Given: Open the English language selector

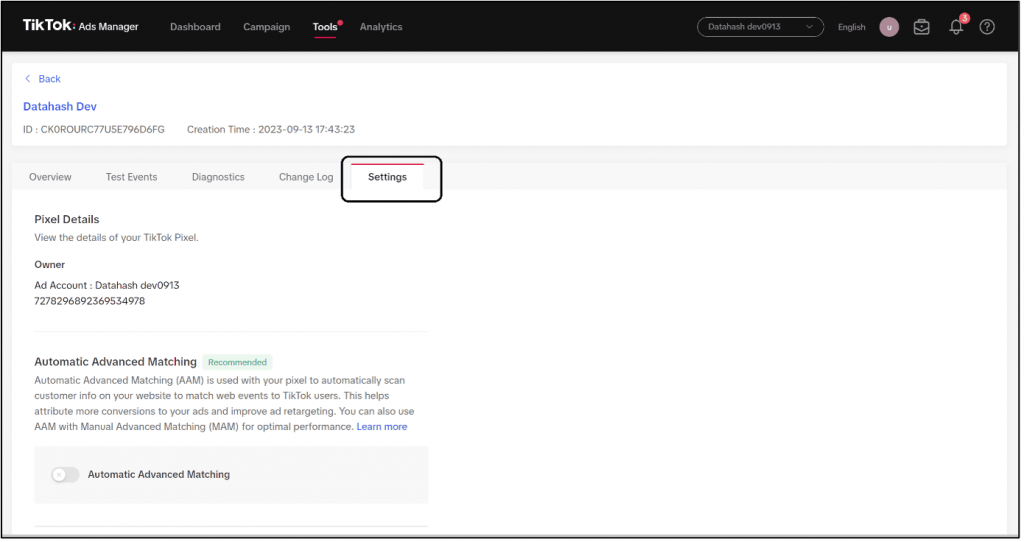Looking at the screenshot, I should [x=851, y=27].
